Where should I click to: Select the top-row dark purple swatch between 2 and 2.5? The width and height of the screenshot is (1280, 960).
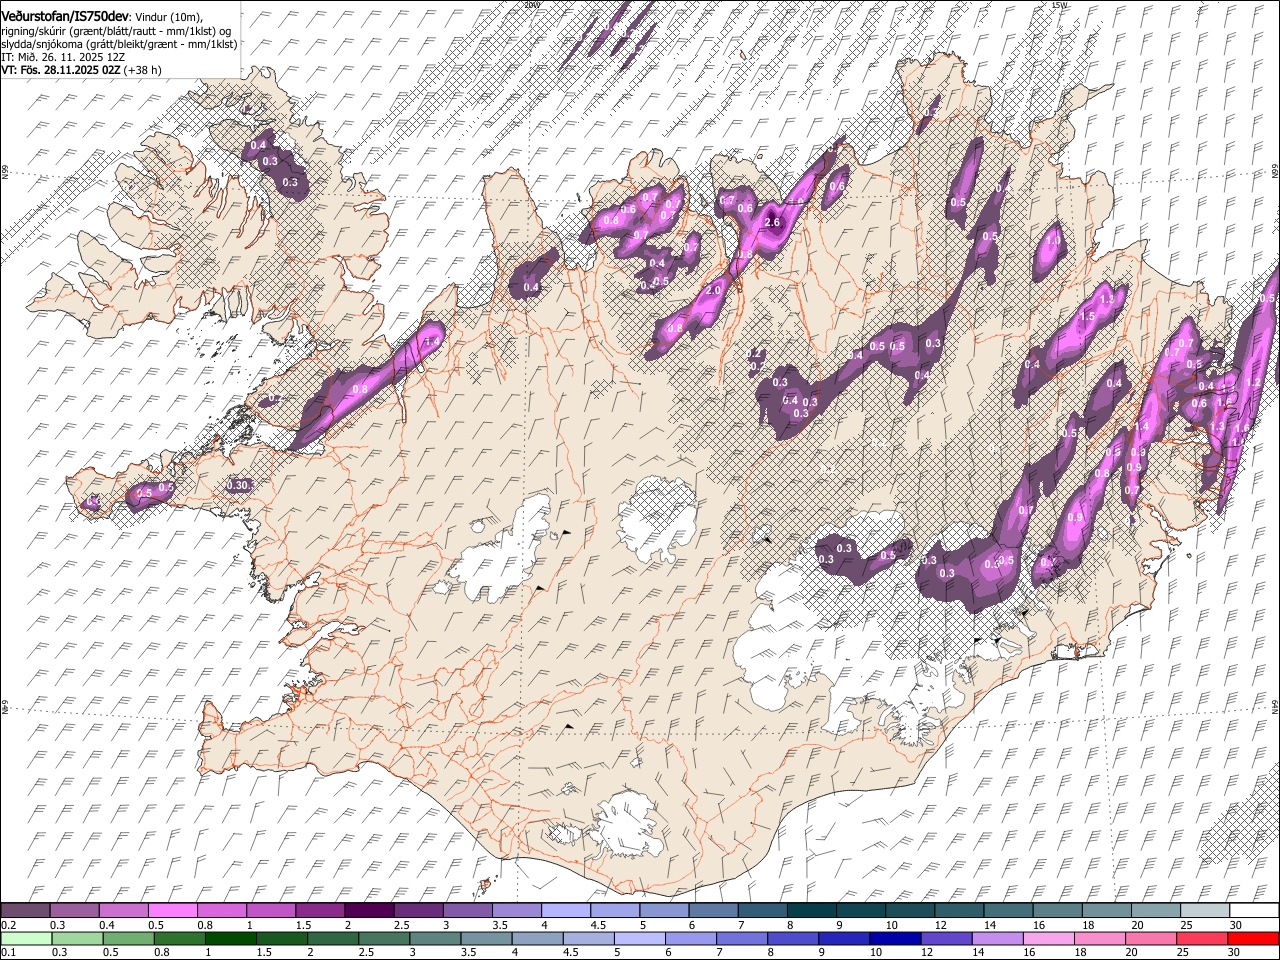[369, 910]
